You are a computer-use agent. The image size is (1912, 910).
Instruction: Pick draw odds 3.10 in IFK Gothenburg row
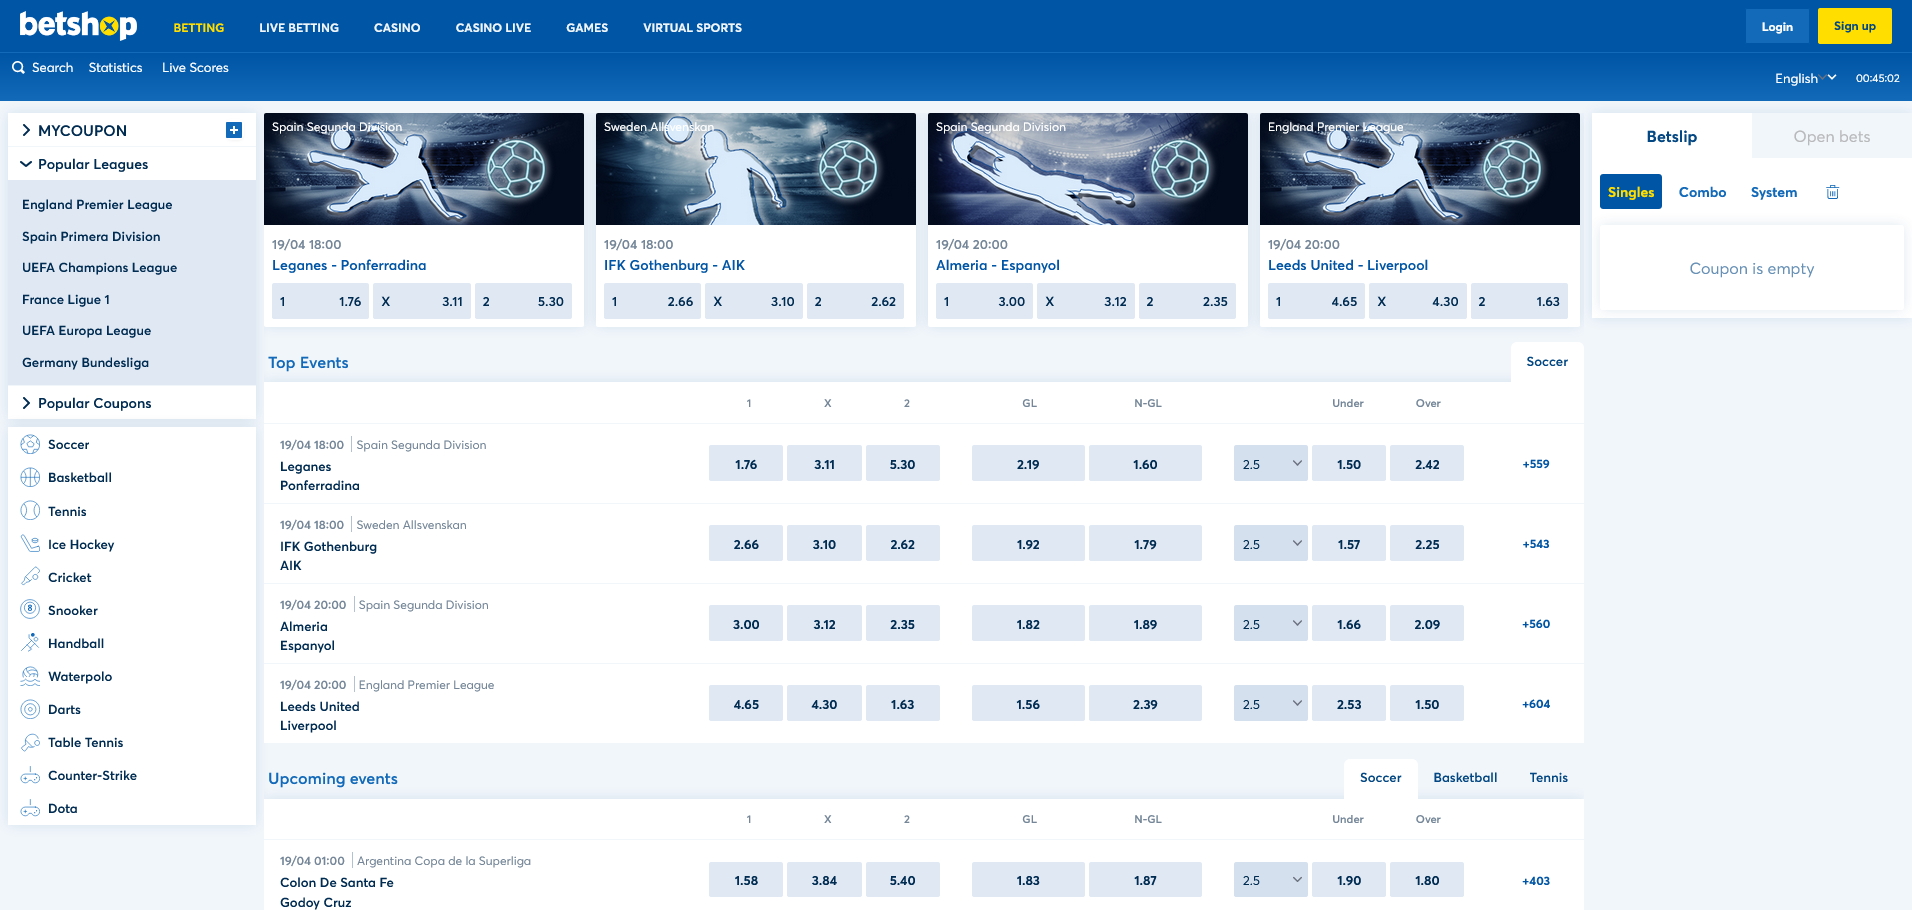pyautogui.click(x=824, y=544)
